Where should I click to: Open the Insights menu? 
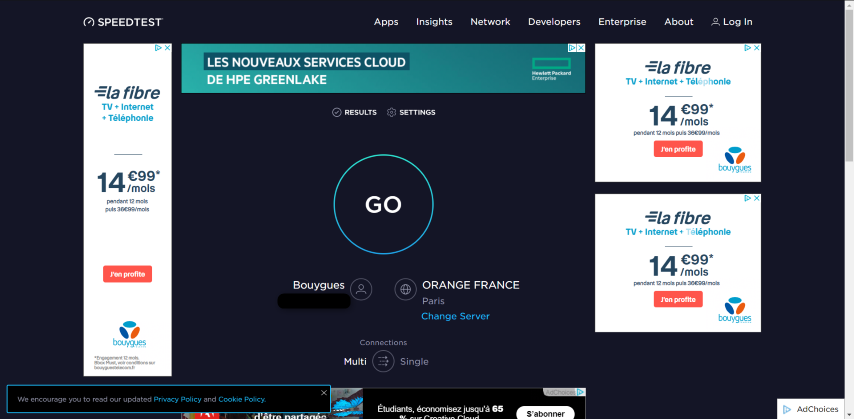434,22
